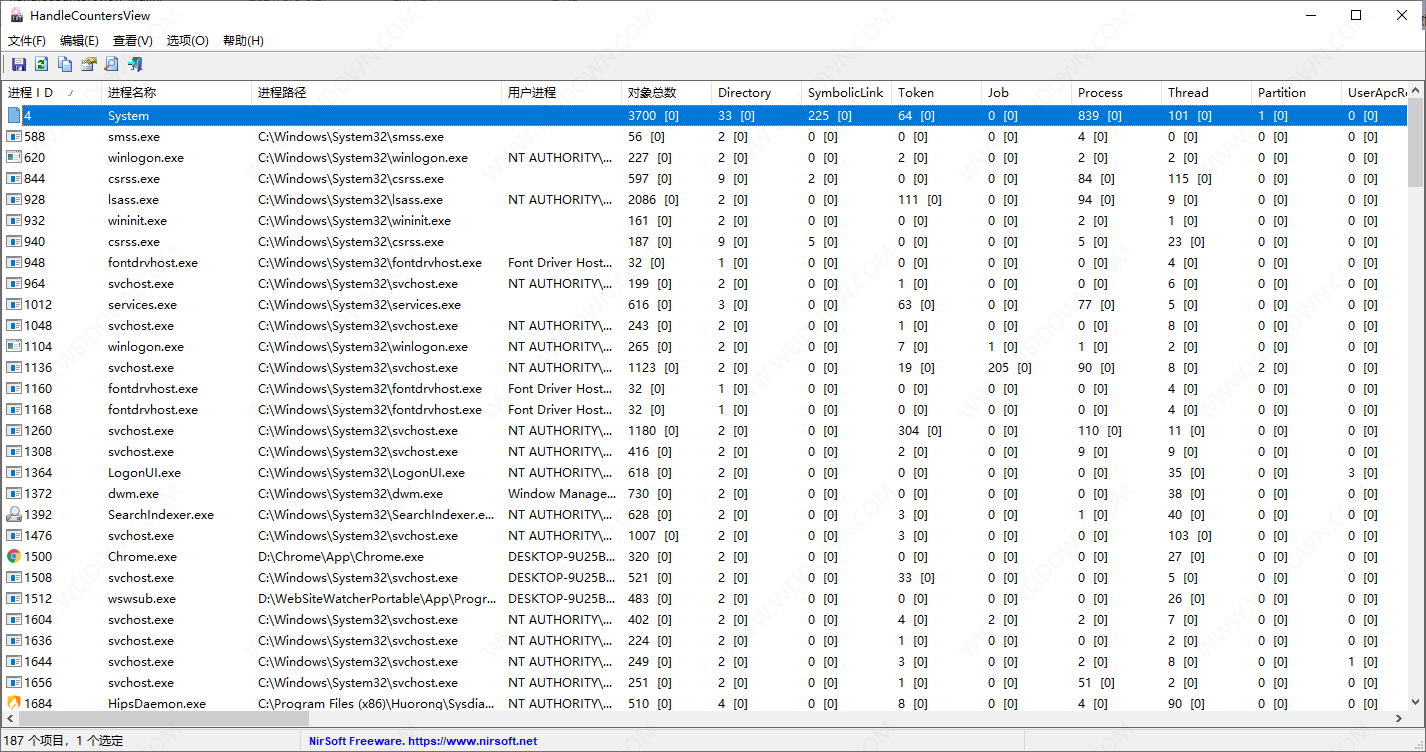Image resolution: width=1426 pixels, height=752 pixels.
Task: Click the process icon for PID 1512
Action: pyautogui.click(x=14, y=599)
